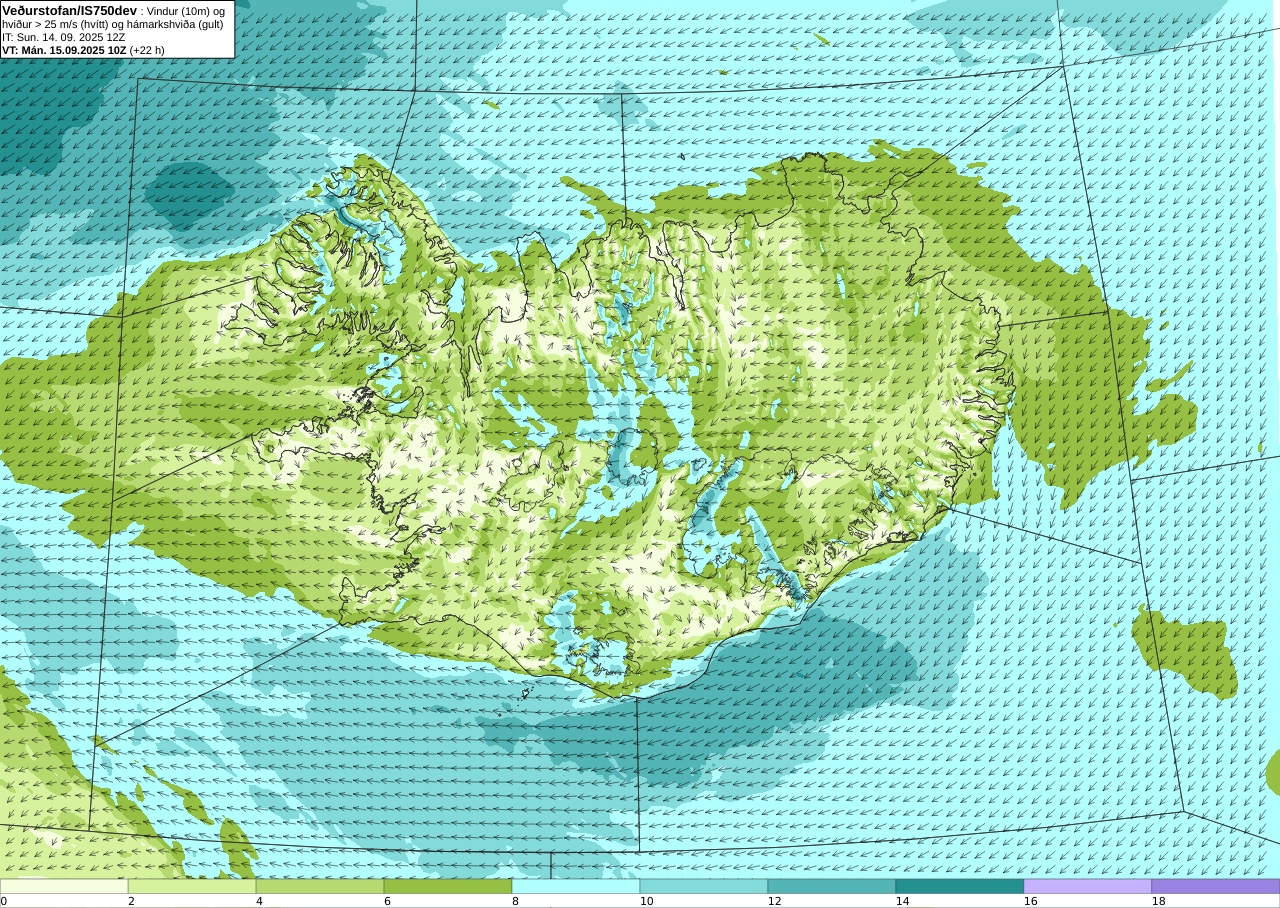
Task: Click the darker purple legend swatch above 18
Action: click(x=1216, y=886)
